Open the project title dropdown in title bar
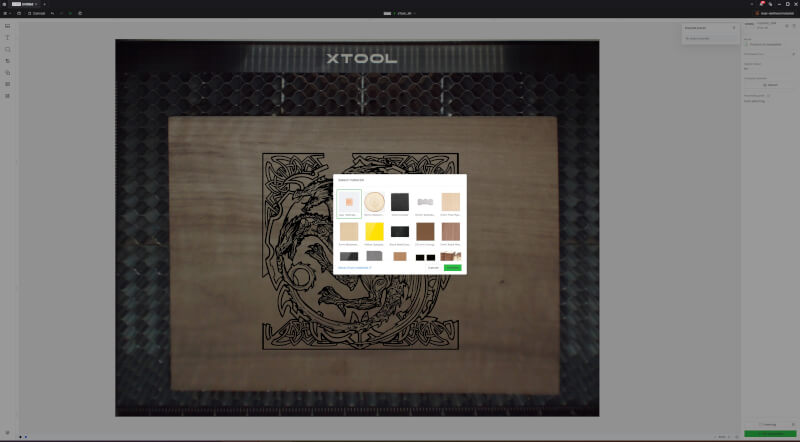Screen dimensions: 800x442 click(400, 13)
